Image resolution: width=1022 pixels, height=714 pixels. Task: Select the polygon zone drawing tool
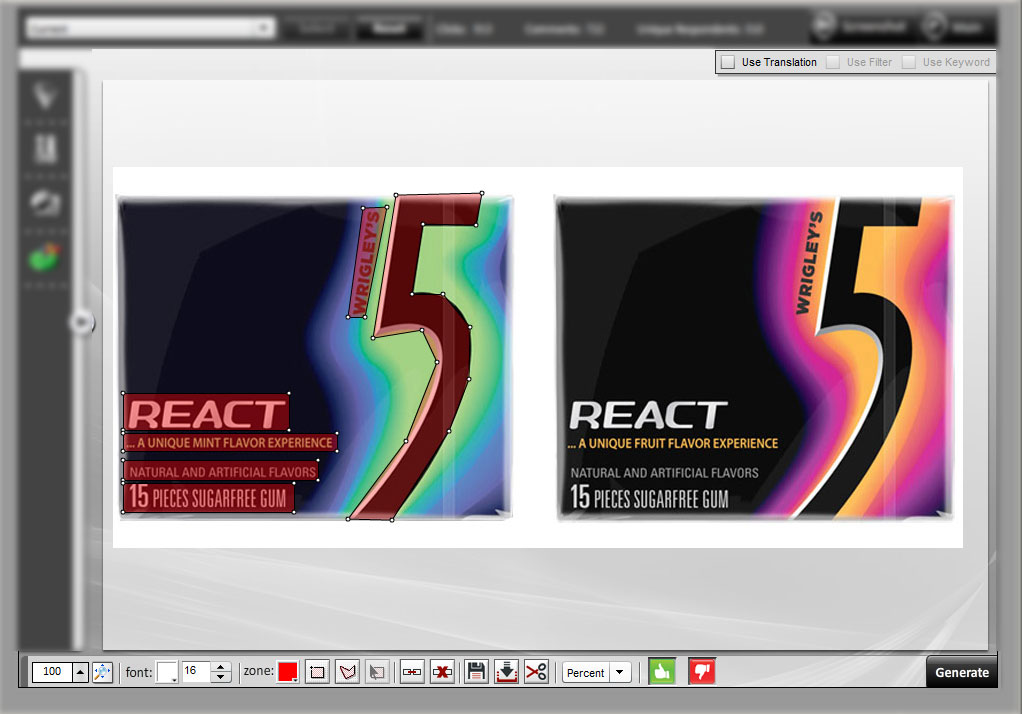tap(347, 672)
